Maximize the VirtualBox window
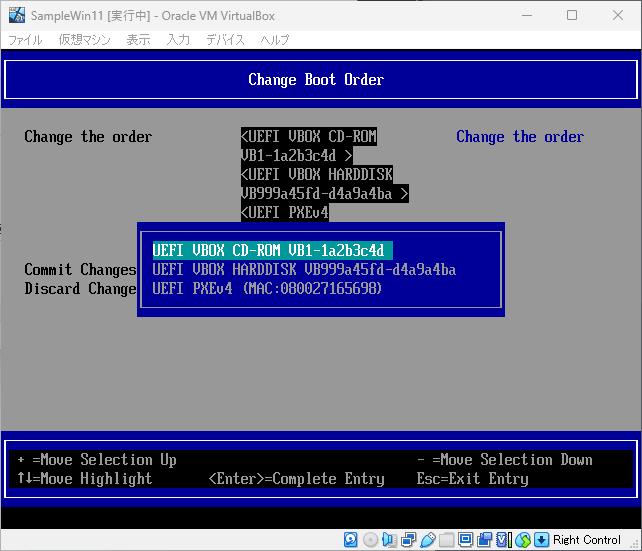The image size is (642, 551). (x=572, y=16)
